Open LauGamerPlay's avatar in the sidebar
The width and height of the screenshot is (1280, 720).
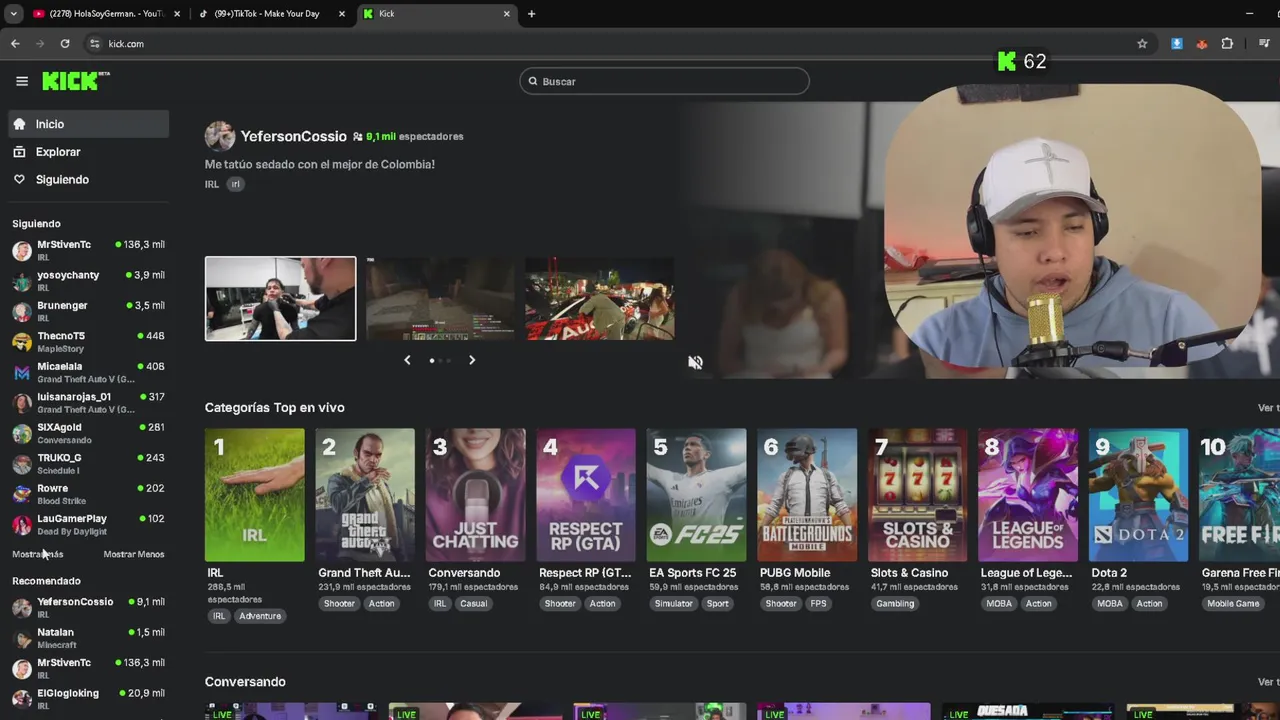click(22, 524)
